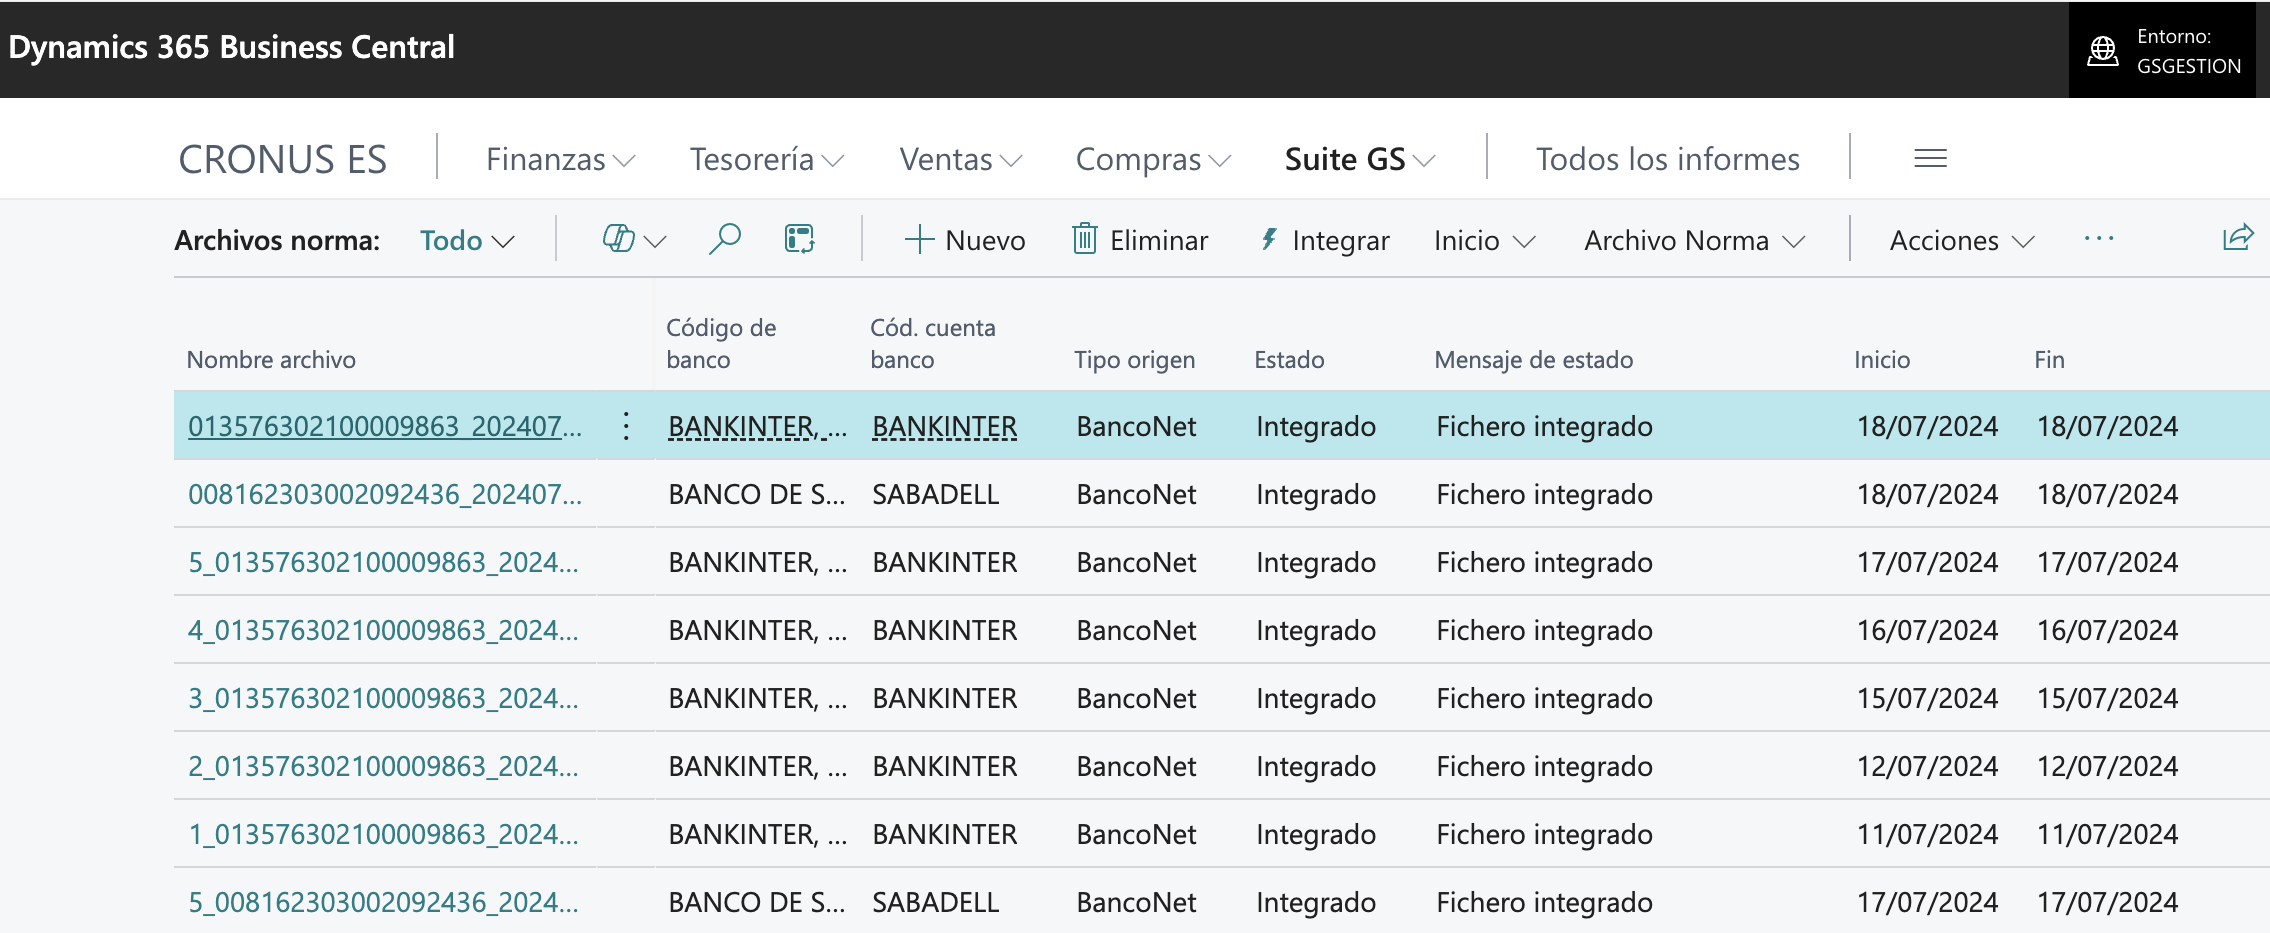2270x933 pixels.
Task: Open file 5_013576302100009863_2024...
Action: tap(384, 562)
